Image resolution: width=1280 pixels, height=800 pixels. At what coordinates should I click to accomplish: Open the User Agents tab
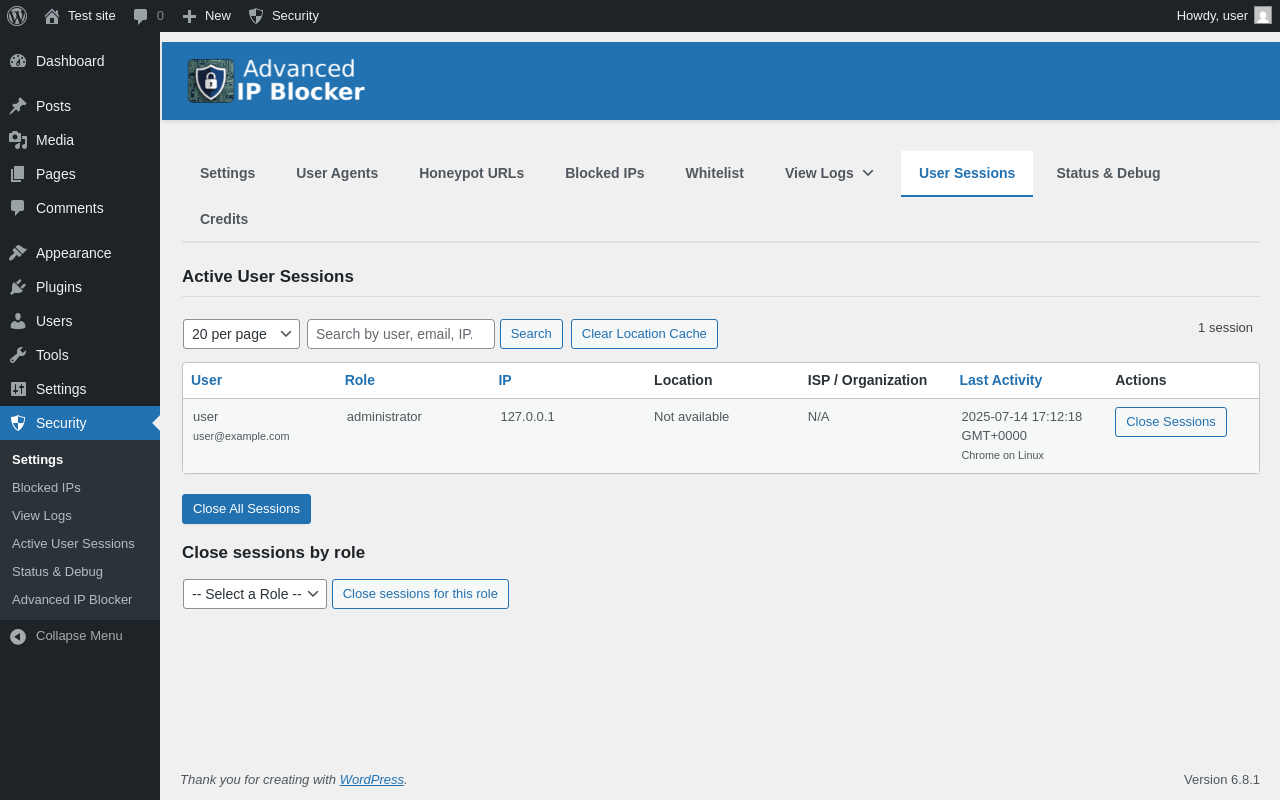tap(337, 173)
